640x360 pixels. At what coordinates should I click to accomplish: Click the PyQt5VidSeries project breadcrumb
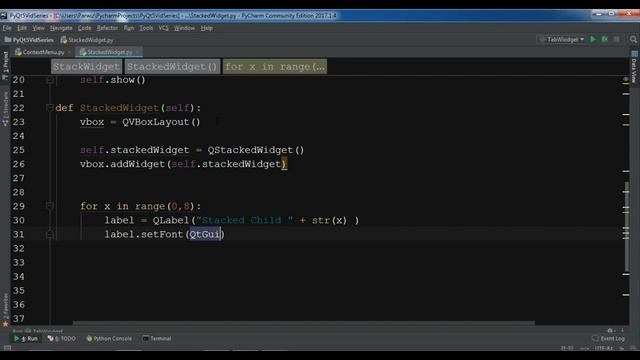pyautogui.click(x=29, y=40)
